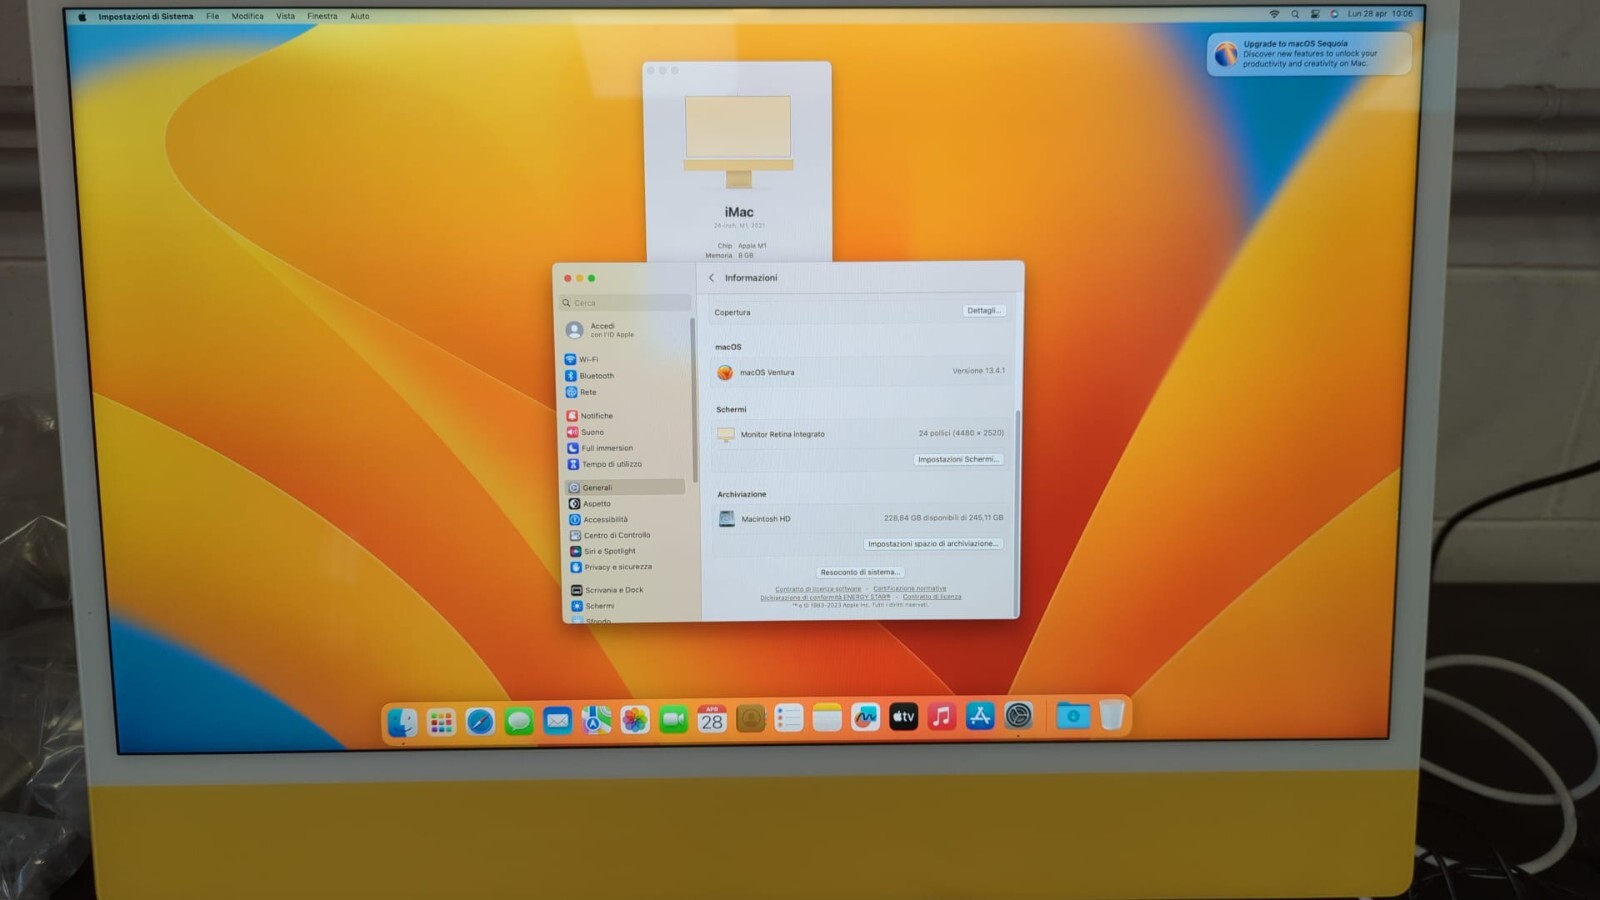The image size is (1600, 900).
Task: Launch Maps from the Dock
Action: click(x=596, y=719)
